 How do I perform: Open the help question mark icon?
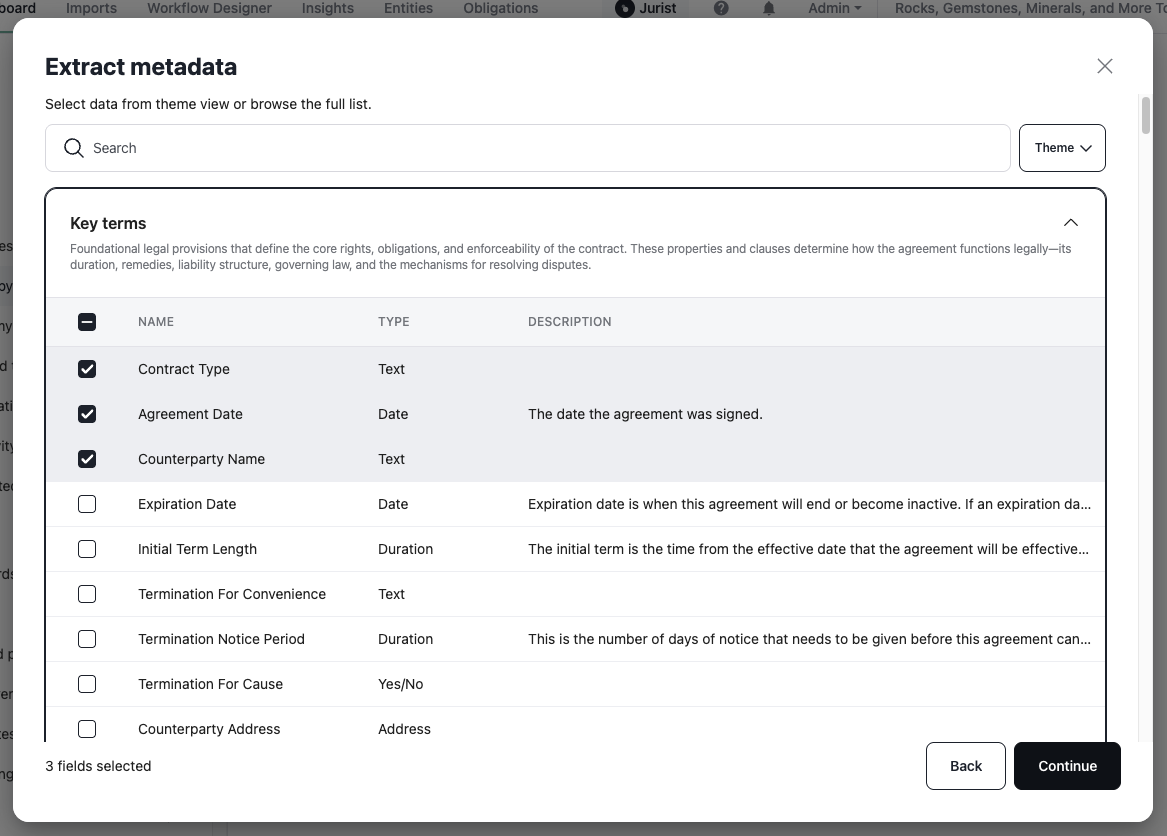pos(721,8)
